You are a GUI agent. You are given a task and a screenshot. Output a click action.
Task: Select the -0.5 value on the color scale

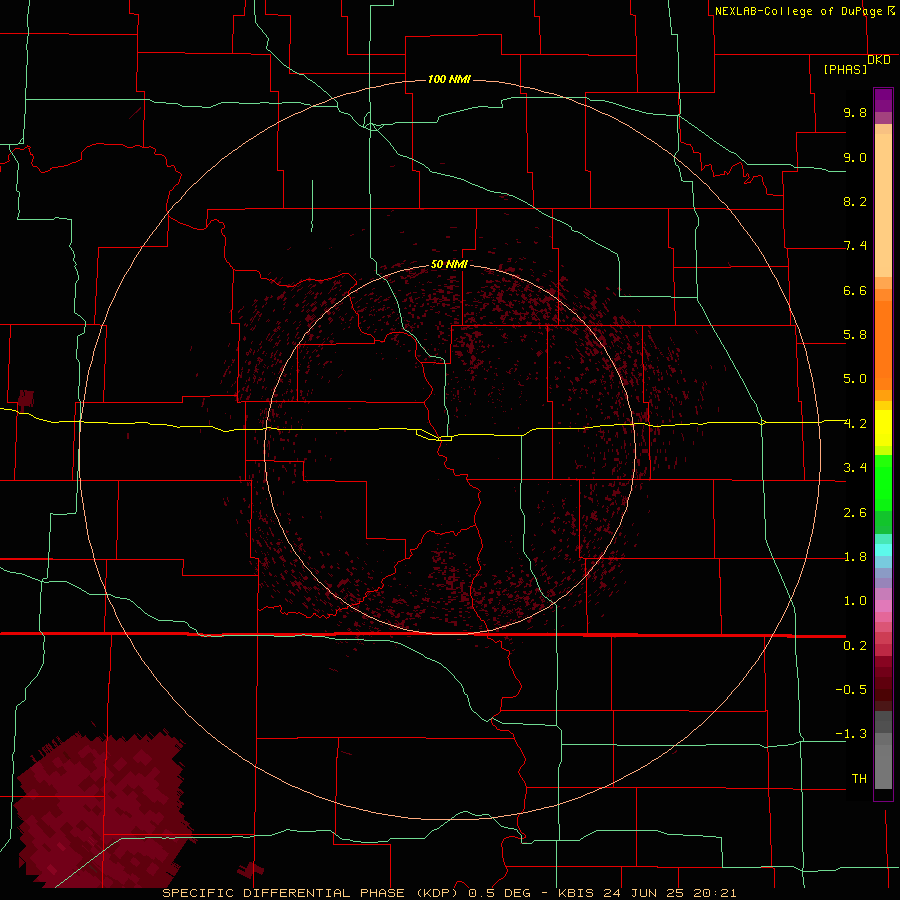point(851,690)
